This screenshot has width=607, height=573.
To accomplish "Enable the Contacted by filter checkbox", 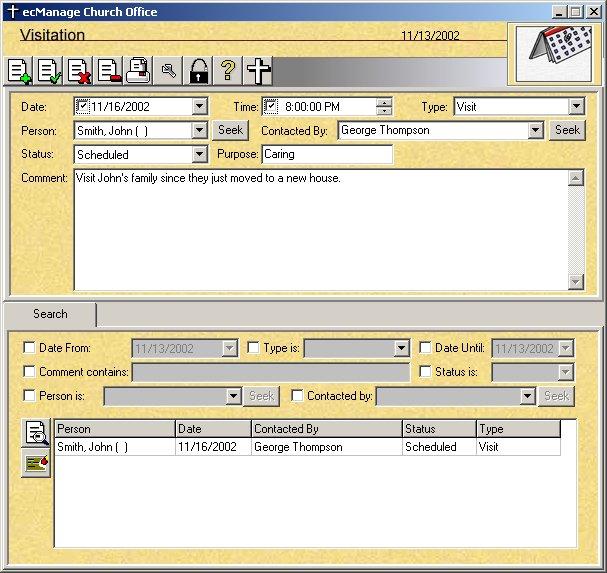I will (x=297, y=396).
